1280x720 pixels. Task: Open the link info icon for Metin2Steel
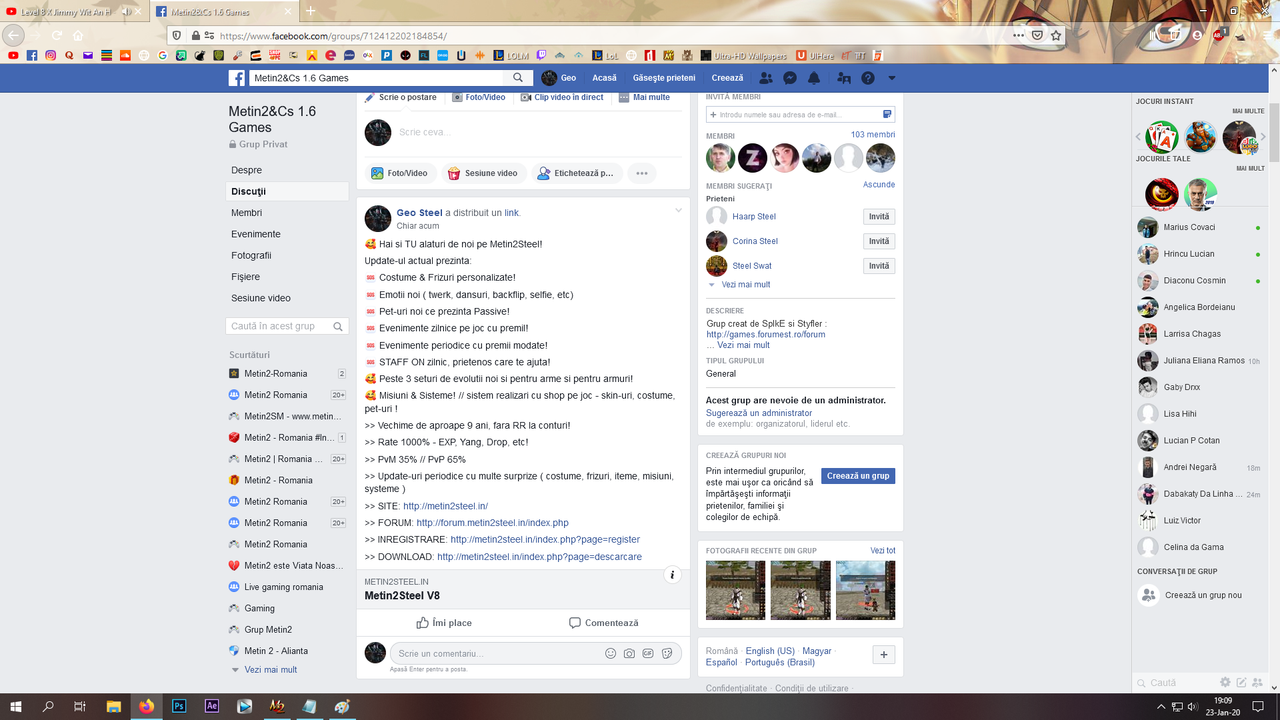click(673, 575)
